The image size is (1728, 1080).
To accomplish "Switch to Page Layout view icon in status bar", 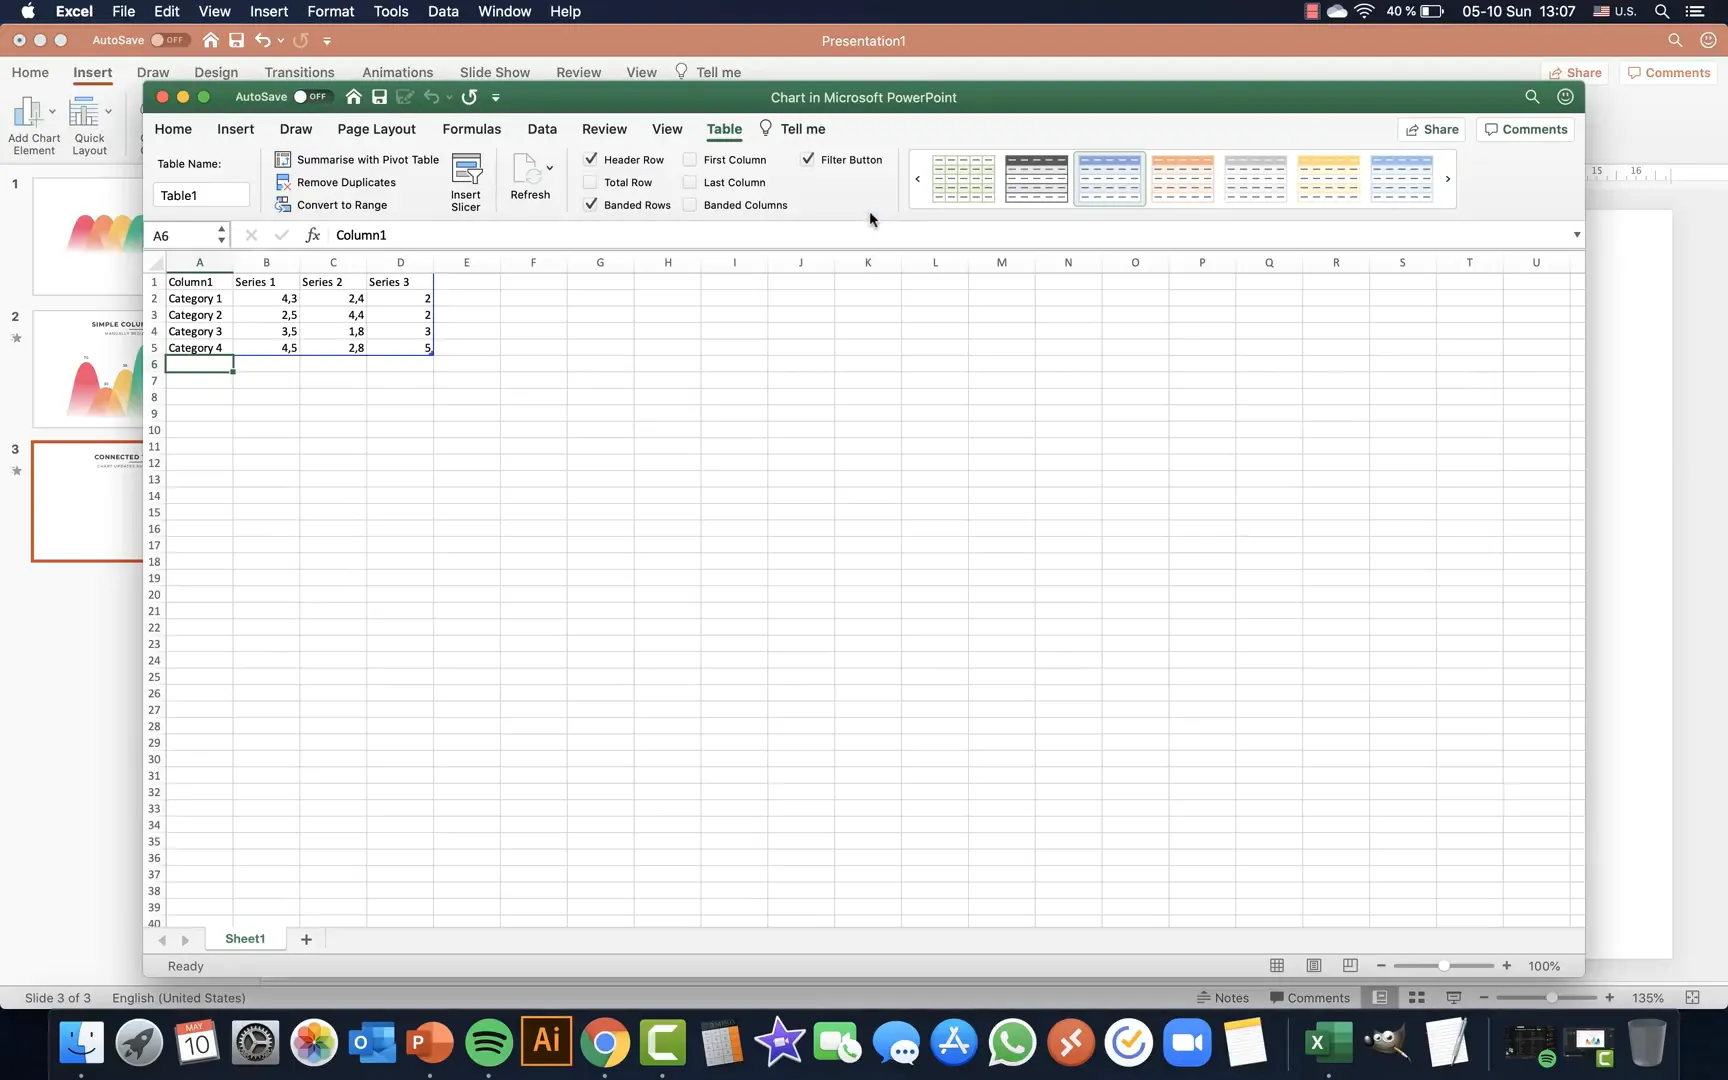I will click(x=1314, y=966).
